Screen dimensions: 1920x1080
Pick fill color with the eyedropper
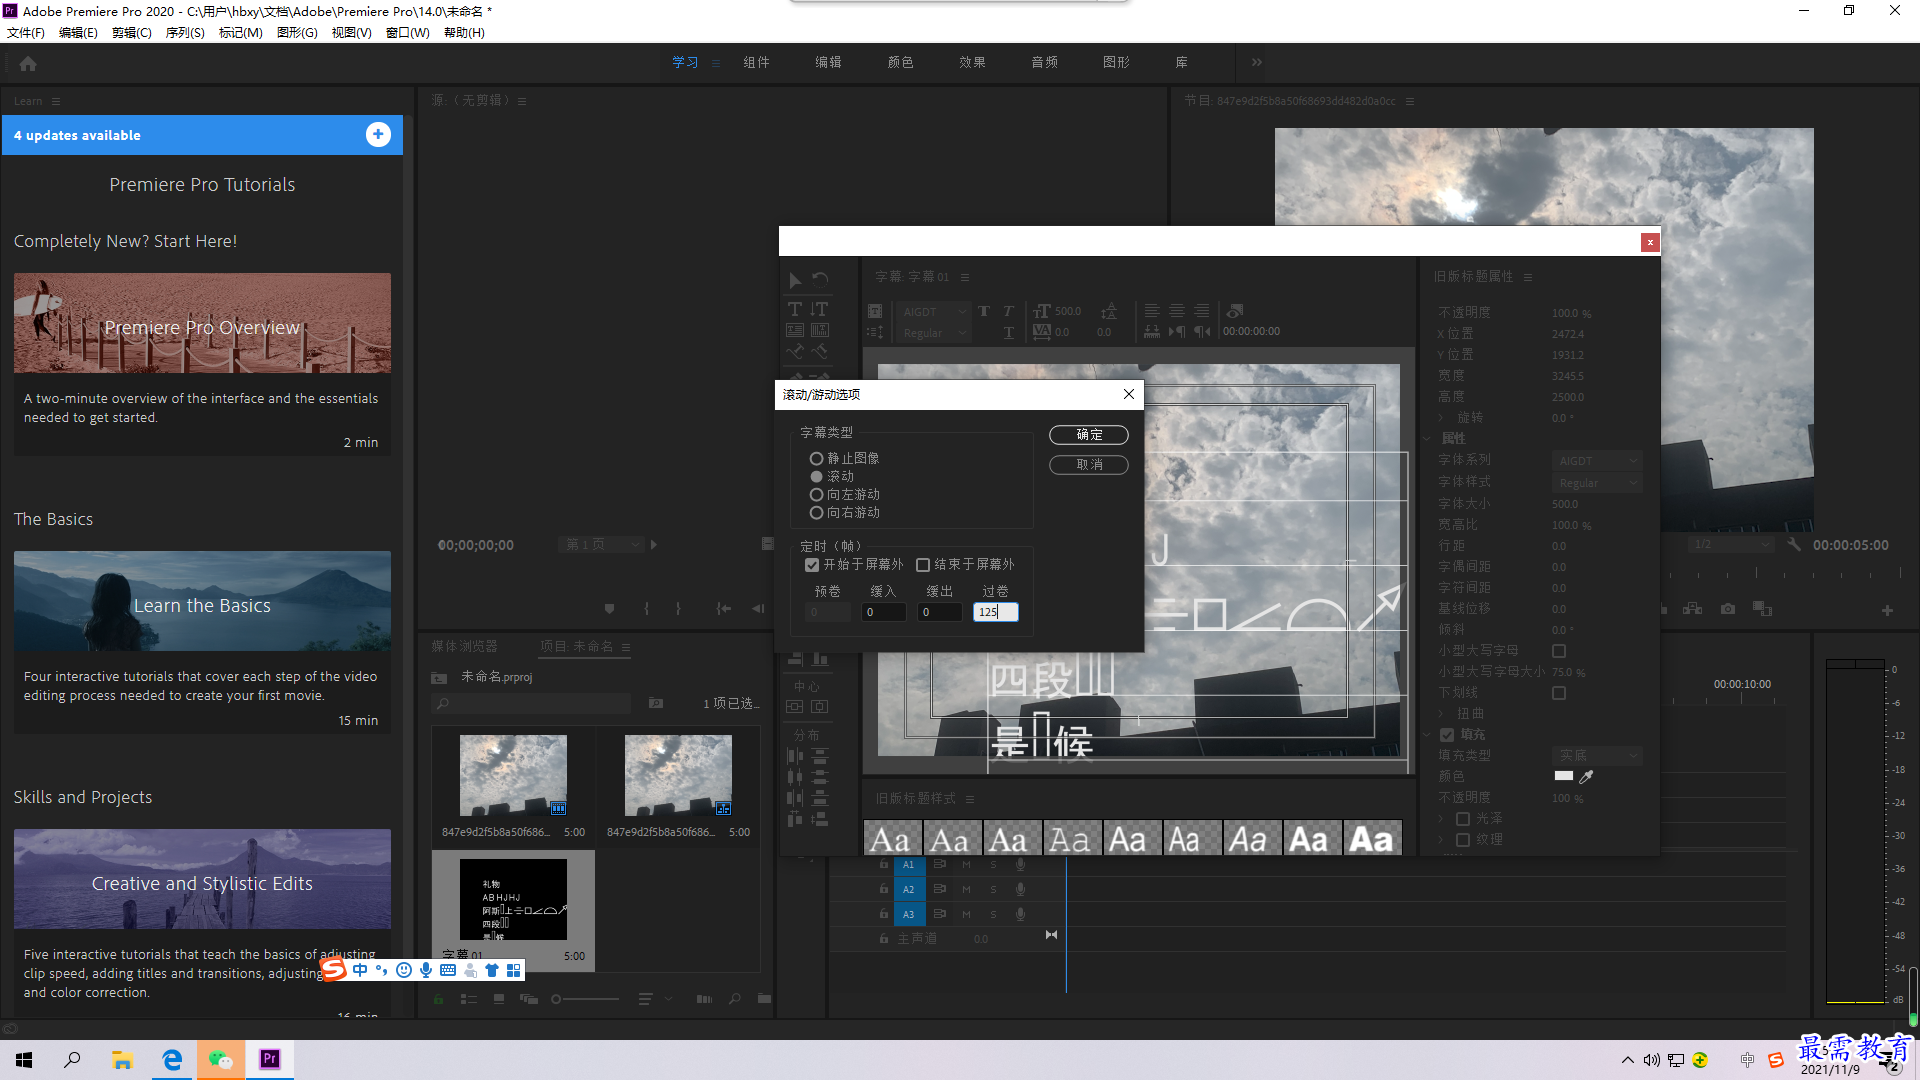1586,776
